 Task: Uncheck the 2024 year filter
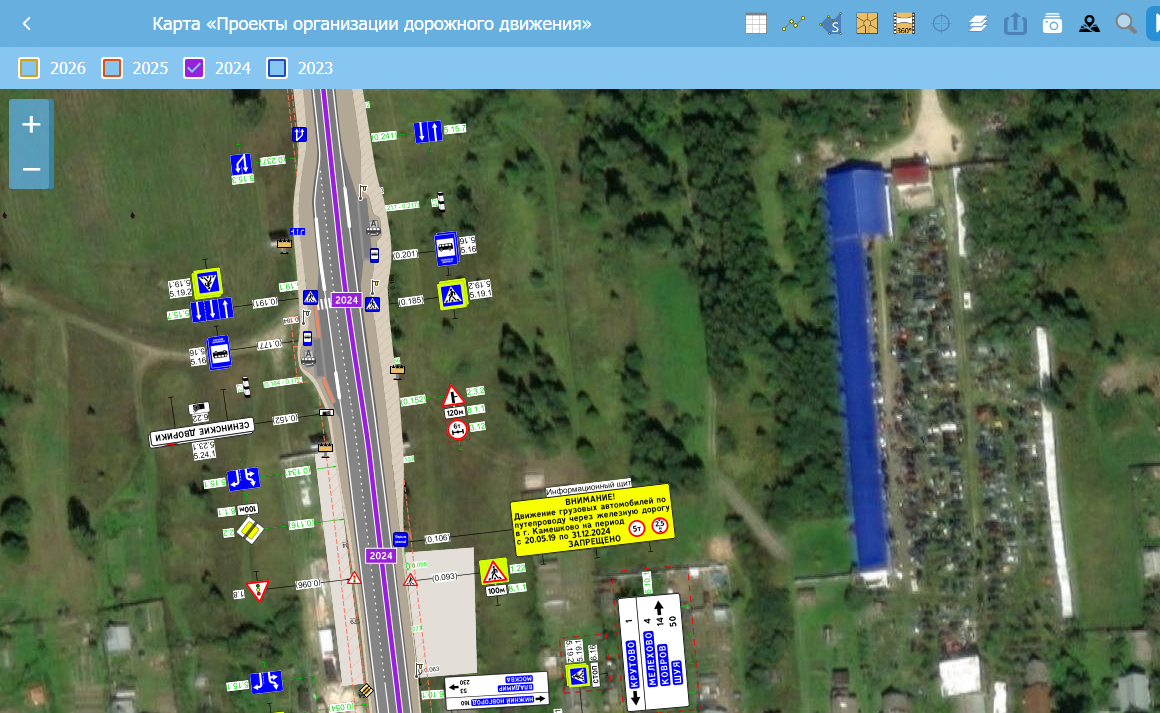194,68
